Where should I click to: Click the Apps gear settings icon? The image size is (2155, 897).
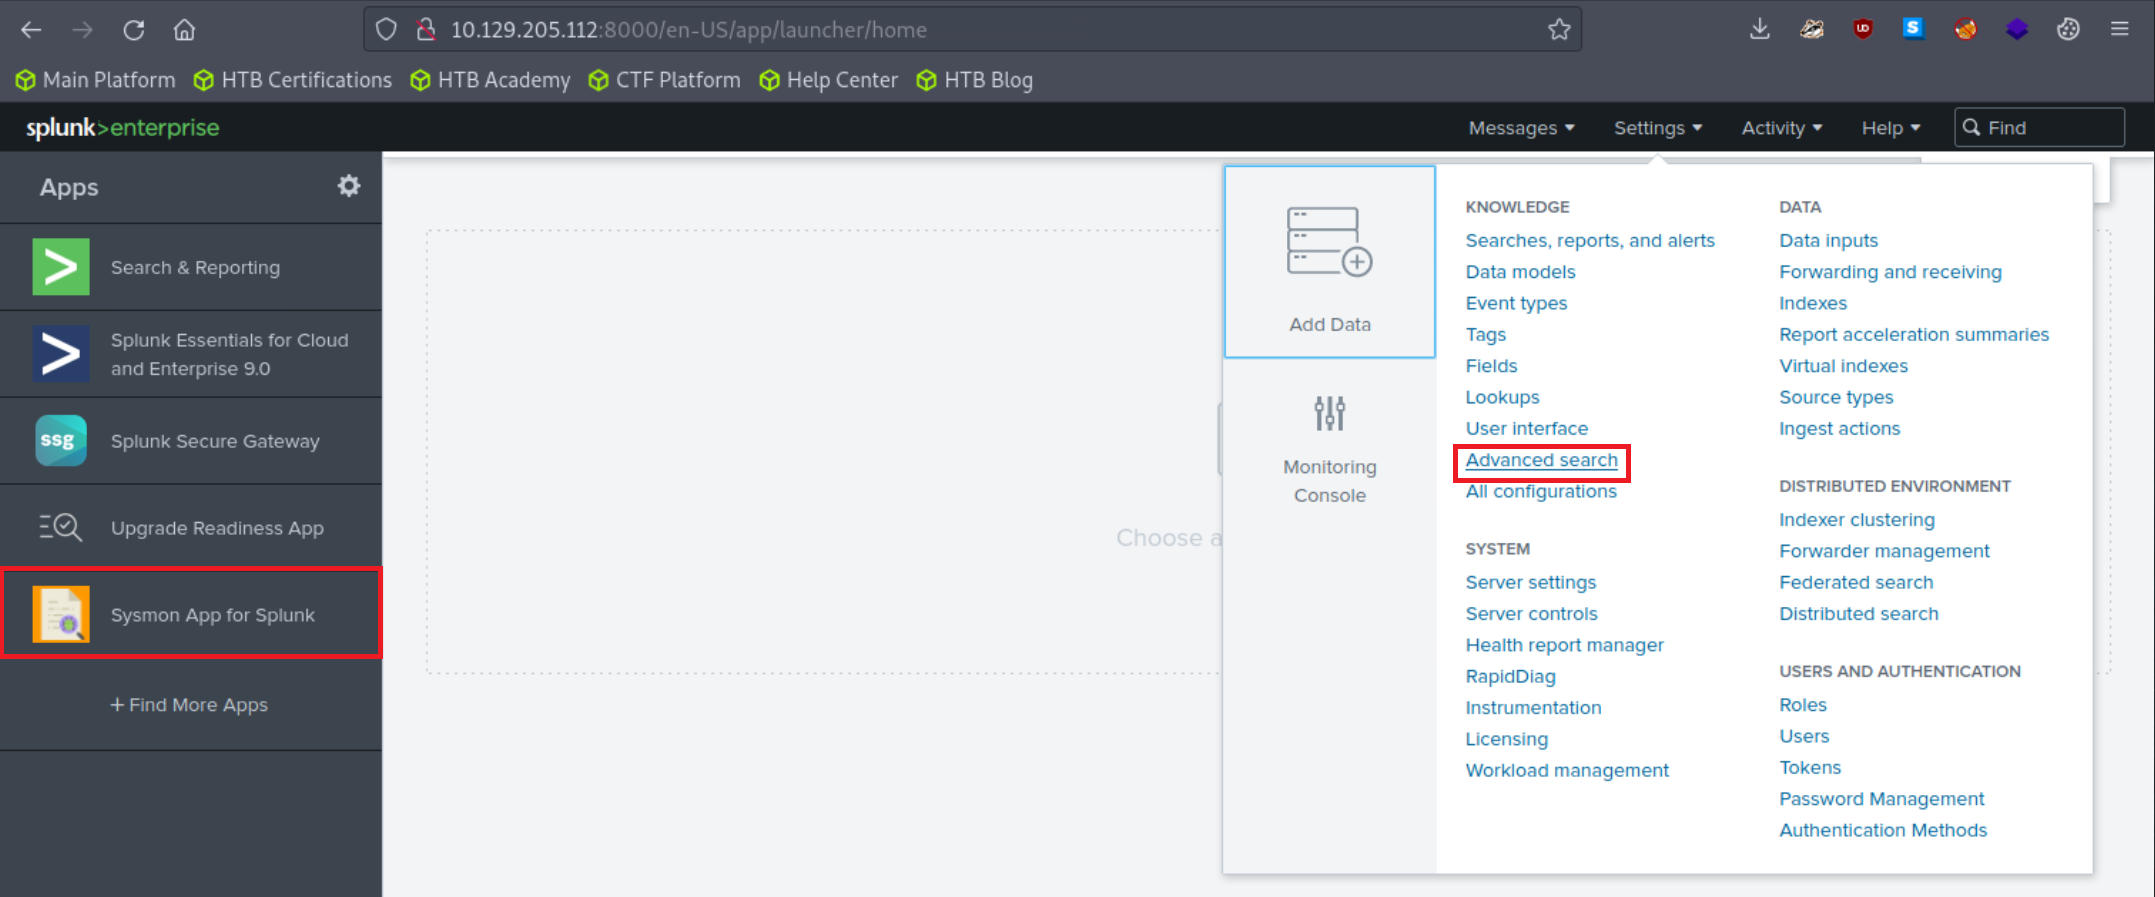(x=348, y=186)
